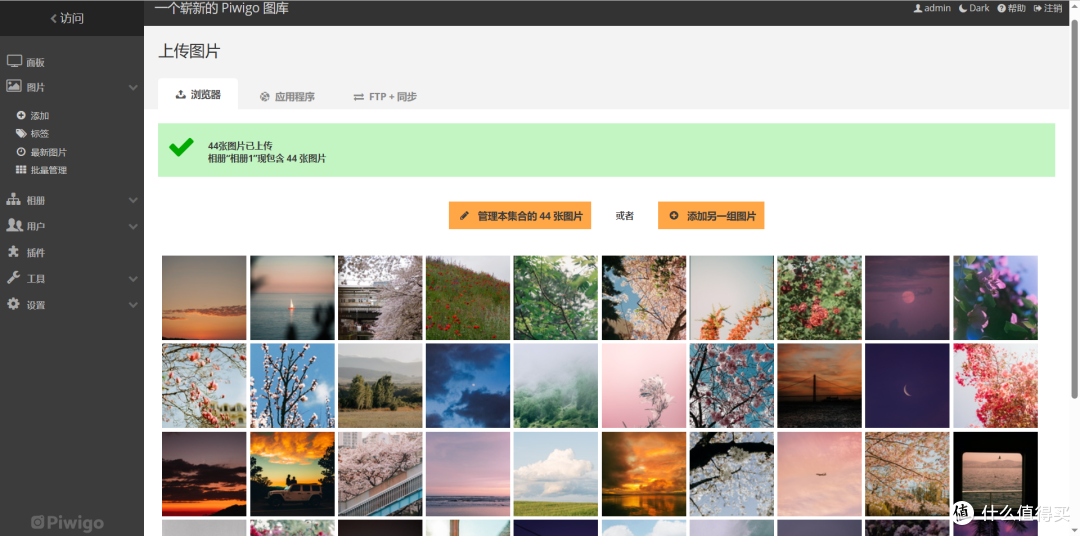Open the 插件 puzzle-piece plugins icon
Image resolution: width=1080 pixels, height=536 pixels.
(14, 252)
